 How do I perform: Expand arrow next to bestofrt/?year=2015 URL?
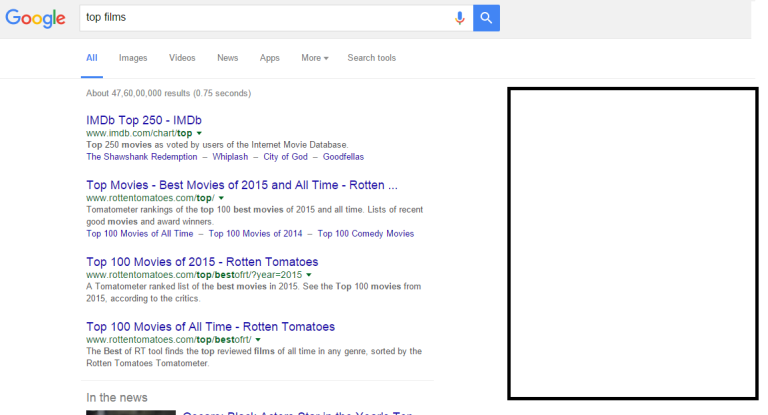point(309,275)
